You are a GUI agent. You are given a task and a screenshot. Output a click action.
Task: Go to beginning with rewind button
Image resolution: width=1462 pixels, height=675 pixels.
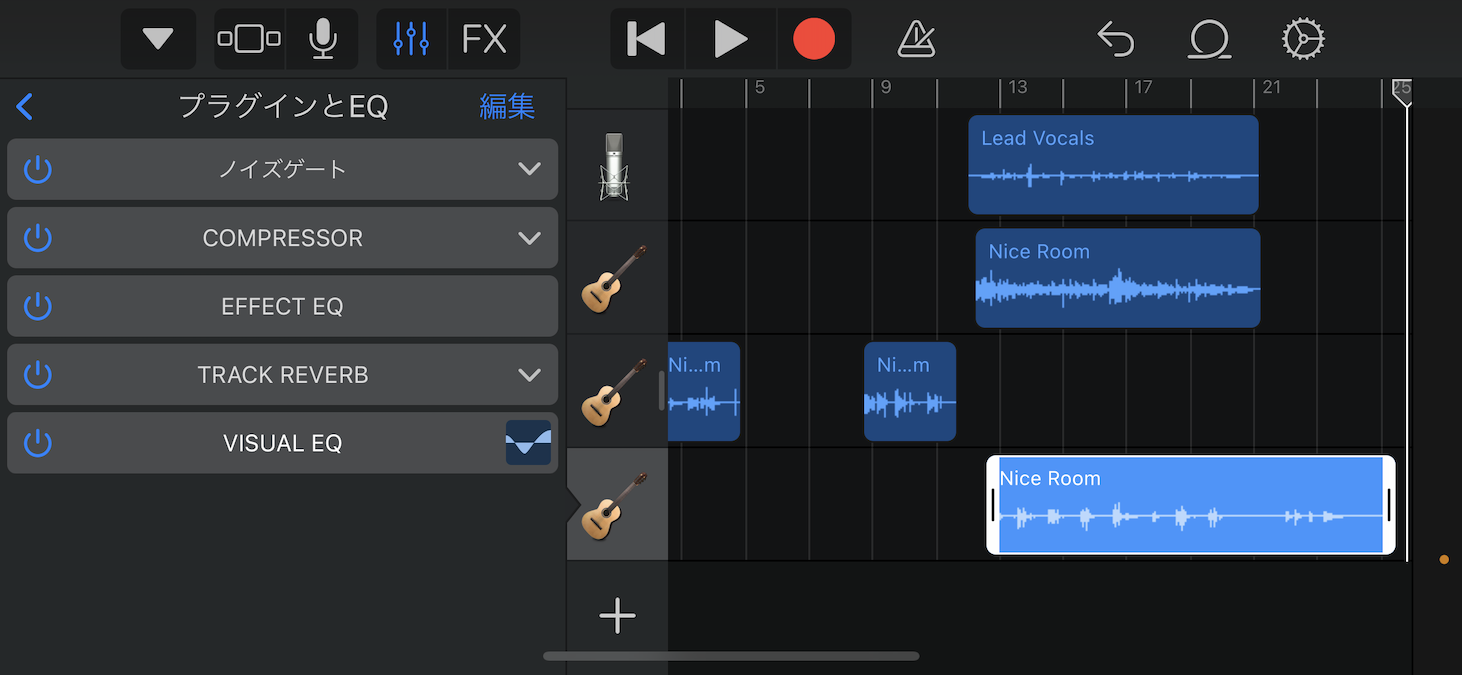tap(646, 39)
